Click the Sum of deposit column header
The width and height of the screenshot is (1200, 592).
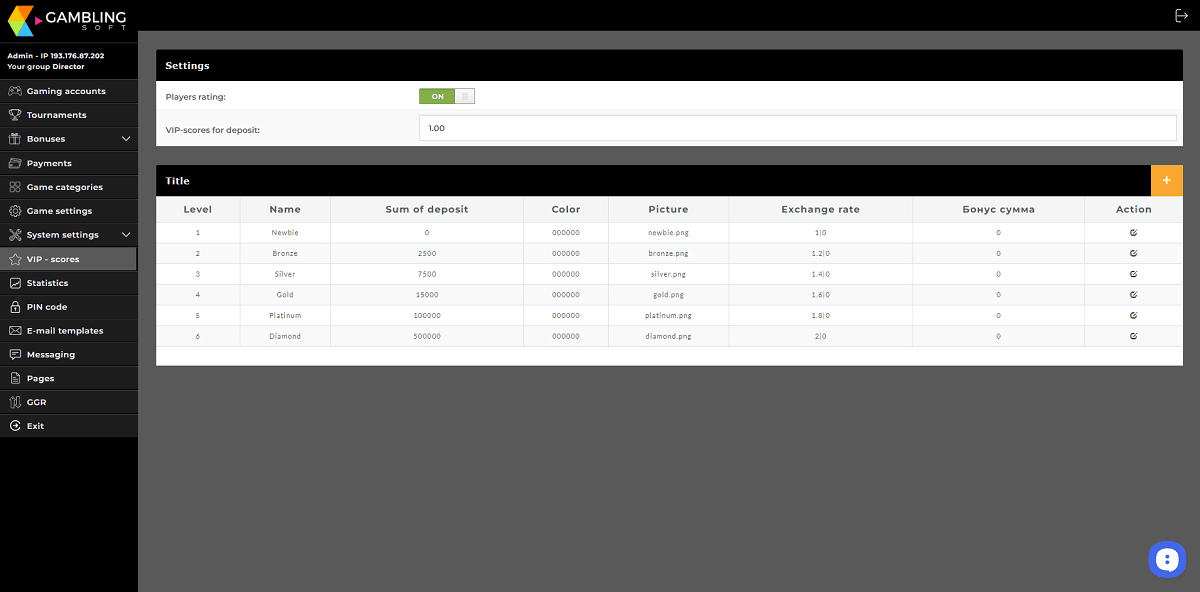[427, 209]
